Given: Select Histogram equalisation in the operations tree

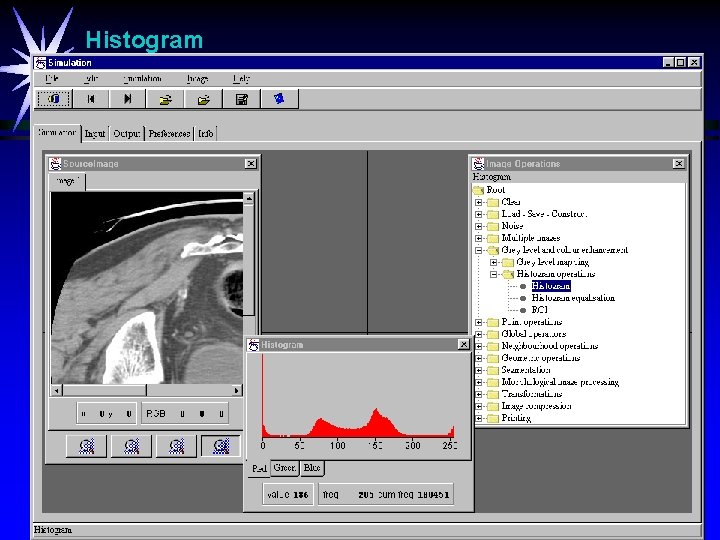Looking at the screenshot, I should [572, 298].
